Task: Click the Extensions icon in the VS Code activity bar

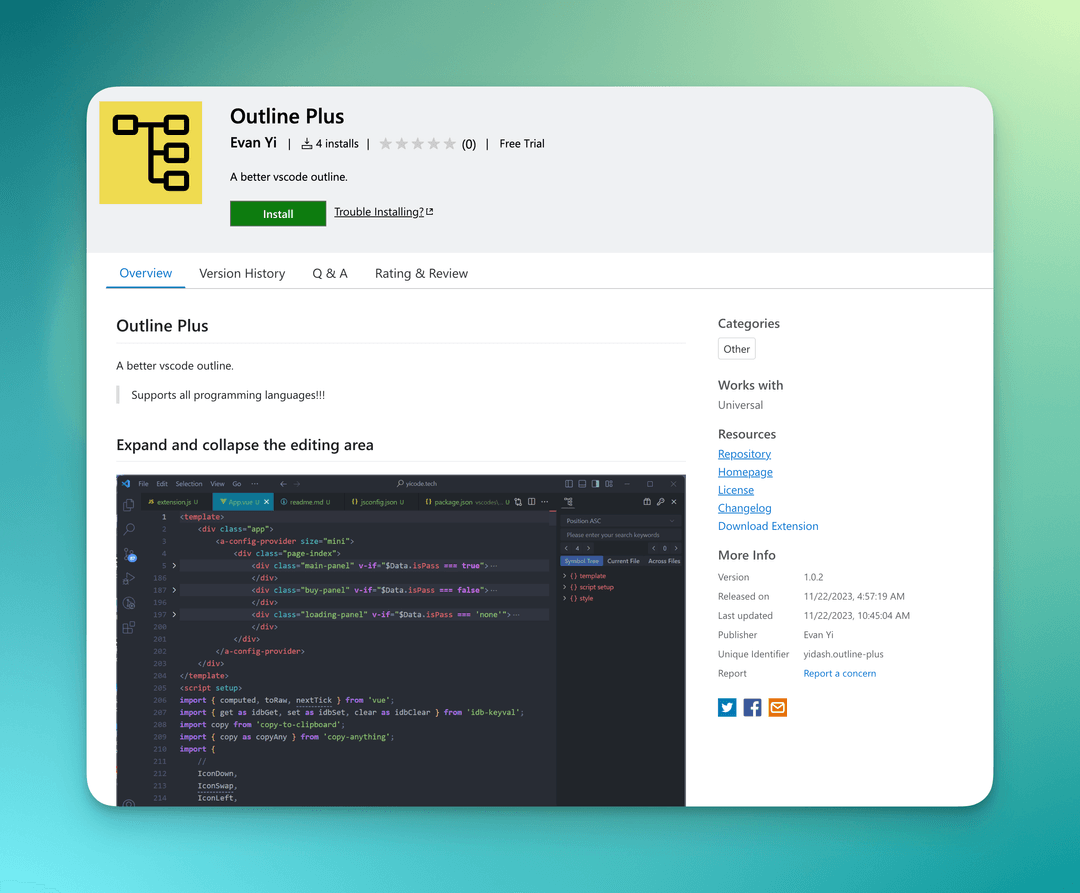Action: click(x=129, y=627)
